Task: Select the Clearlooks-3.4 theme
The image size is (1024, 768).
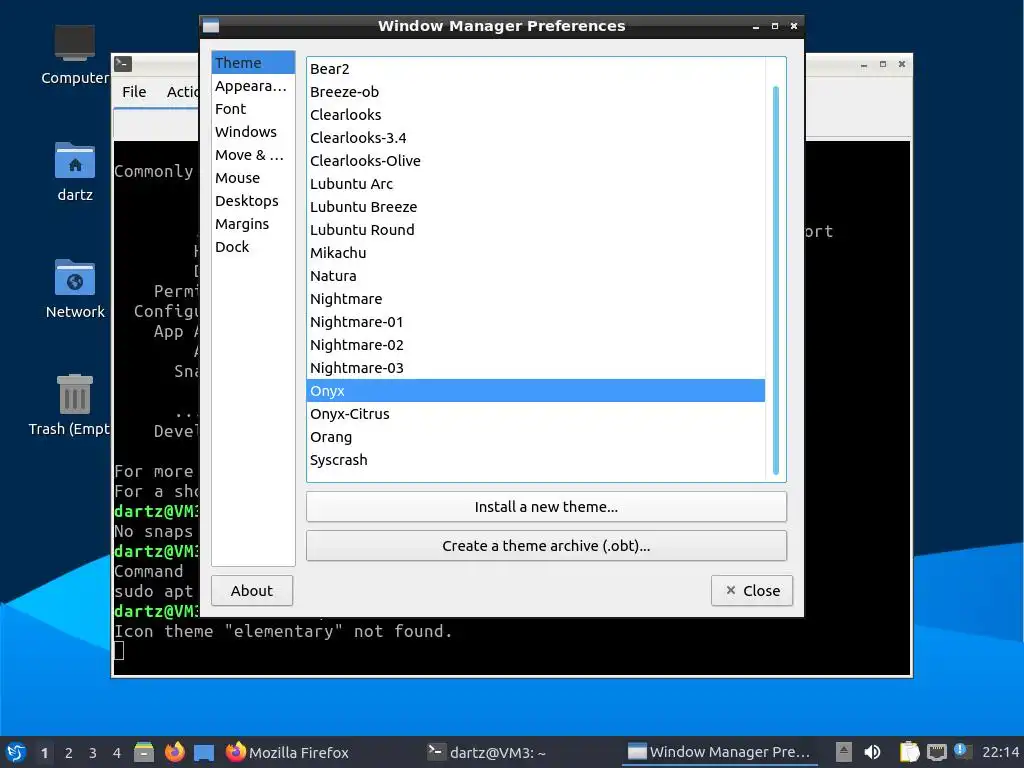Action: 536,138
